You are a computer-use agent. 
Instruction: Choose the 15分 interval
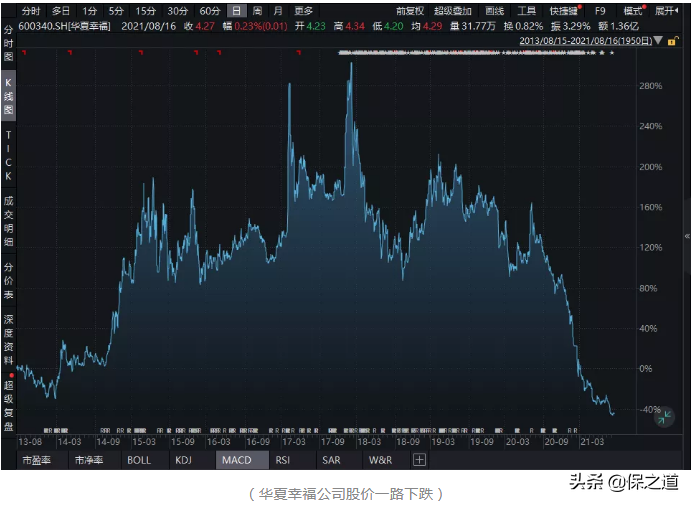click(x=145, y=11)
